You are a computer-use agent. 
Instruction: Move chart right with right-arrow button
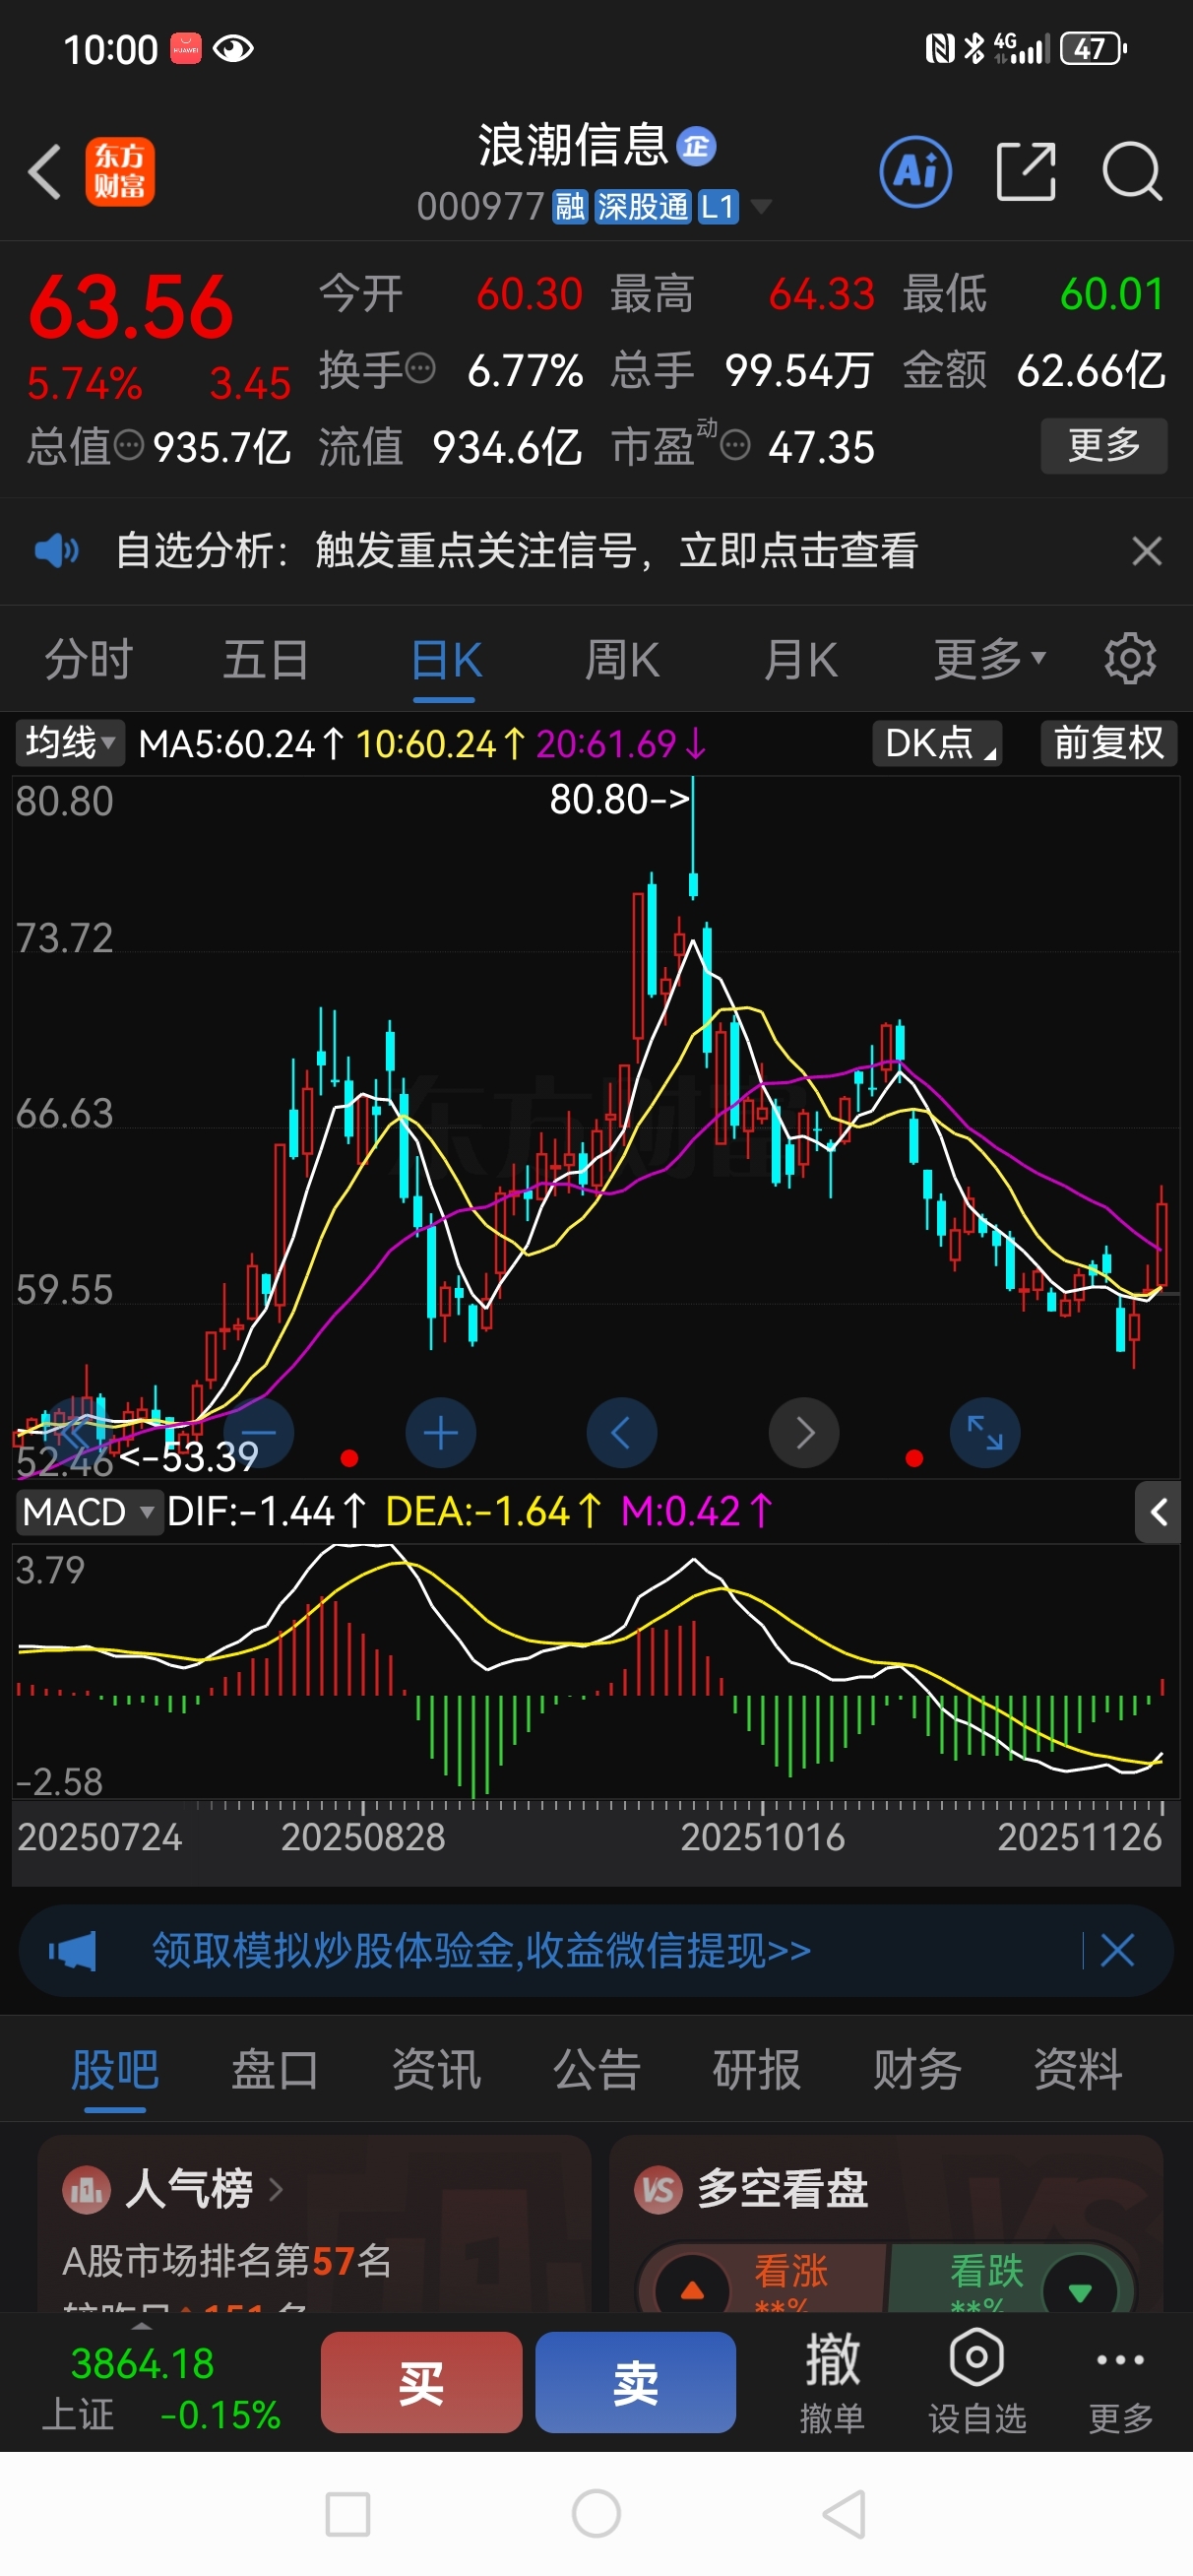click(x=803, y=1433)
